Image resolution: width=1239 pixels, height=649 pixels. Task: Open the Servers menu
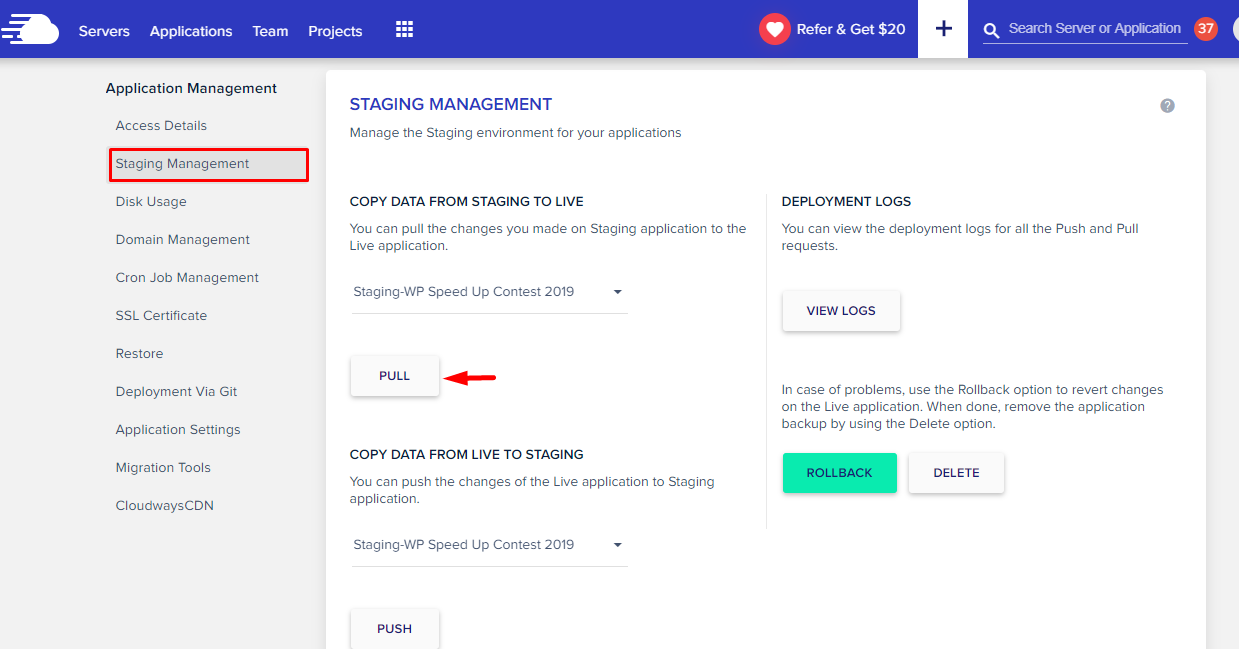click(104, 31)
